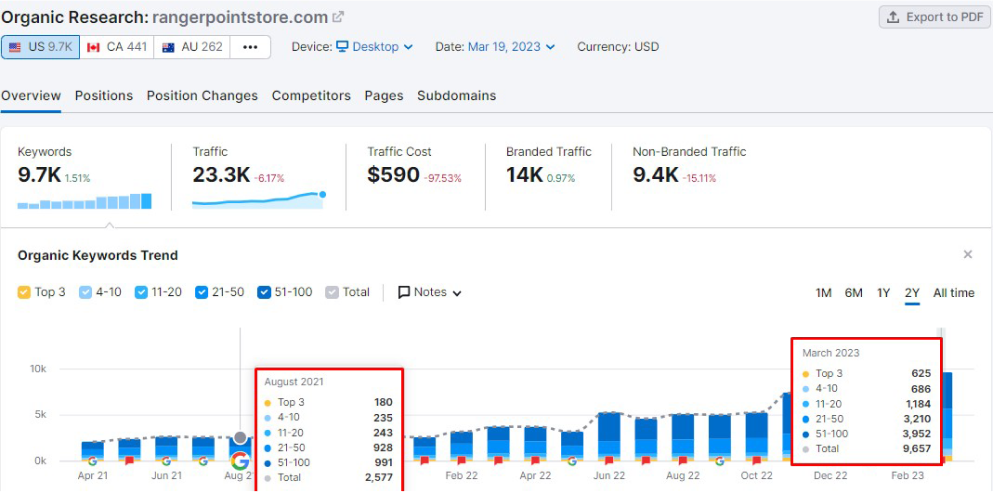Open the Position Changes tab
Image resolution: width=993 pixels, height=492 pixels.
pyautogui.click(x=202, y=96)
